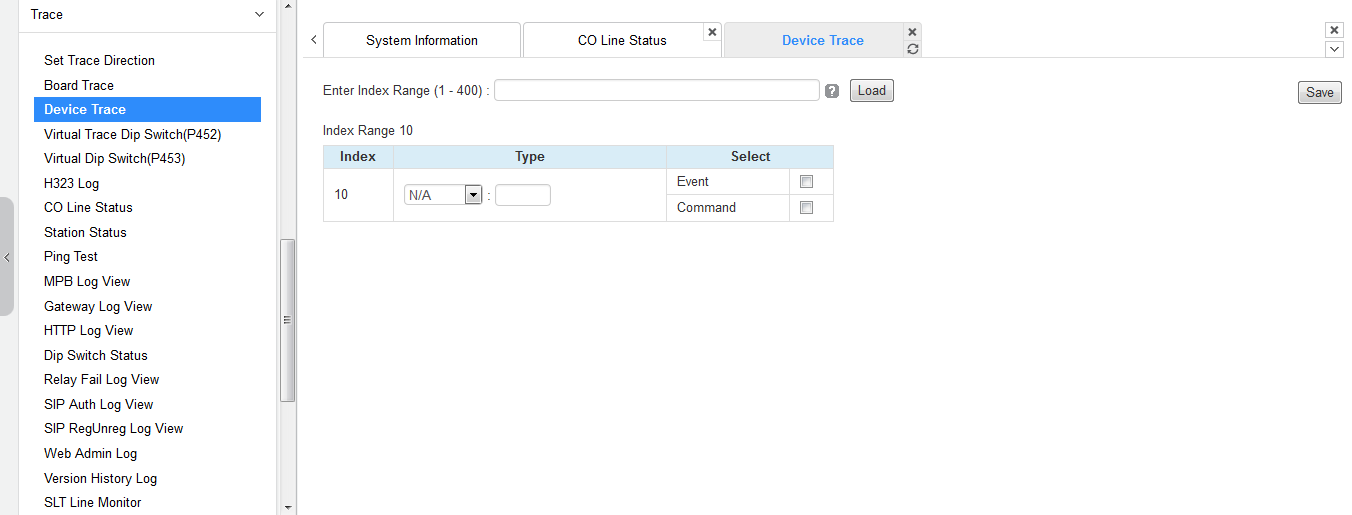This screenshot has width=1352, height=515.
Task: Close the Device Trace tab
Action: [x=912, y=32]
